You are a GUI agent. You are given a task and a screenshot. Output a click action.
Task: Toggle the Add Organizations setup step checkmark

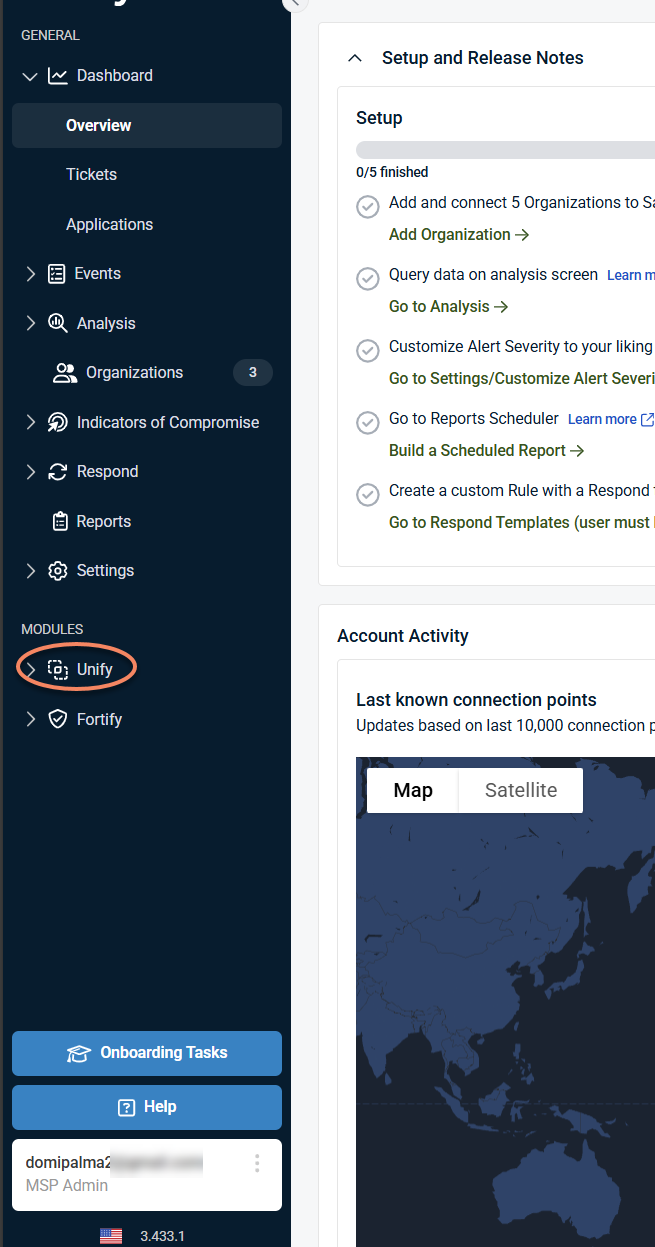point(368,206)
